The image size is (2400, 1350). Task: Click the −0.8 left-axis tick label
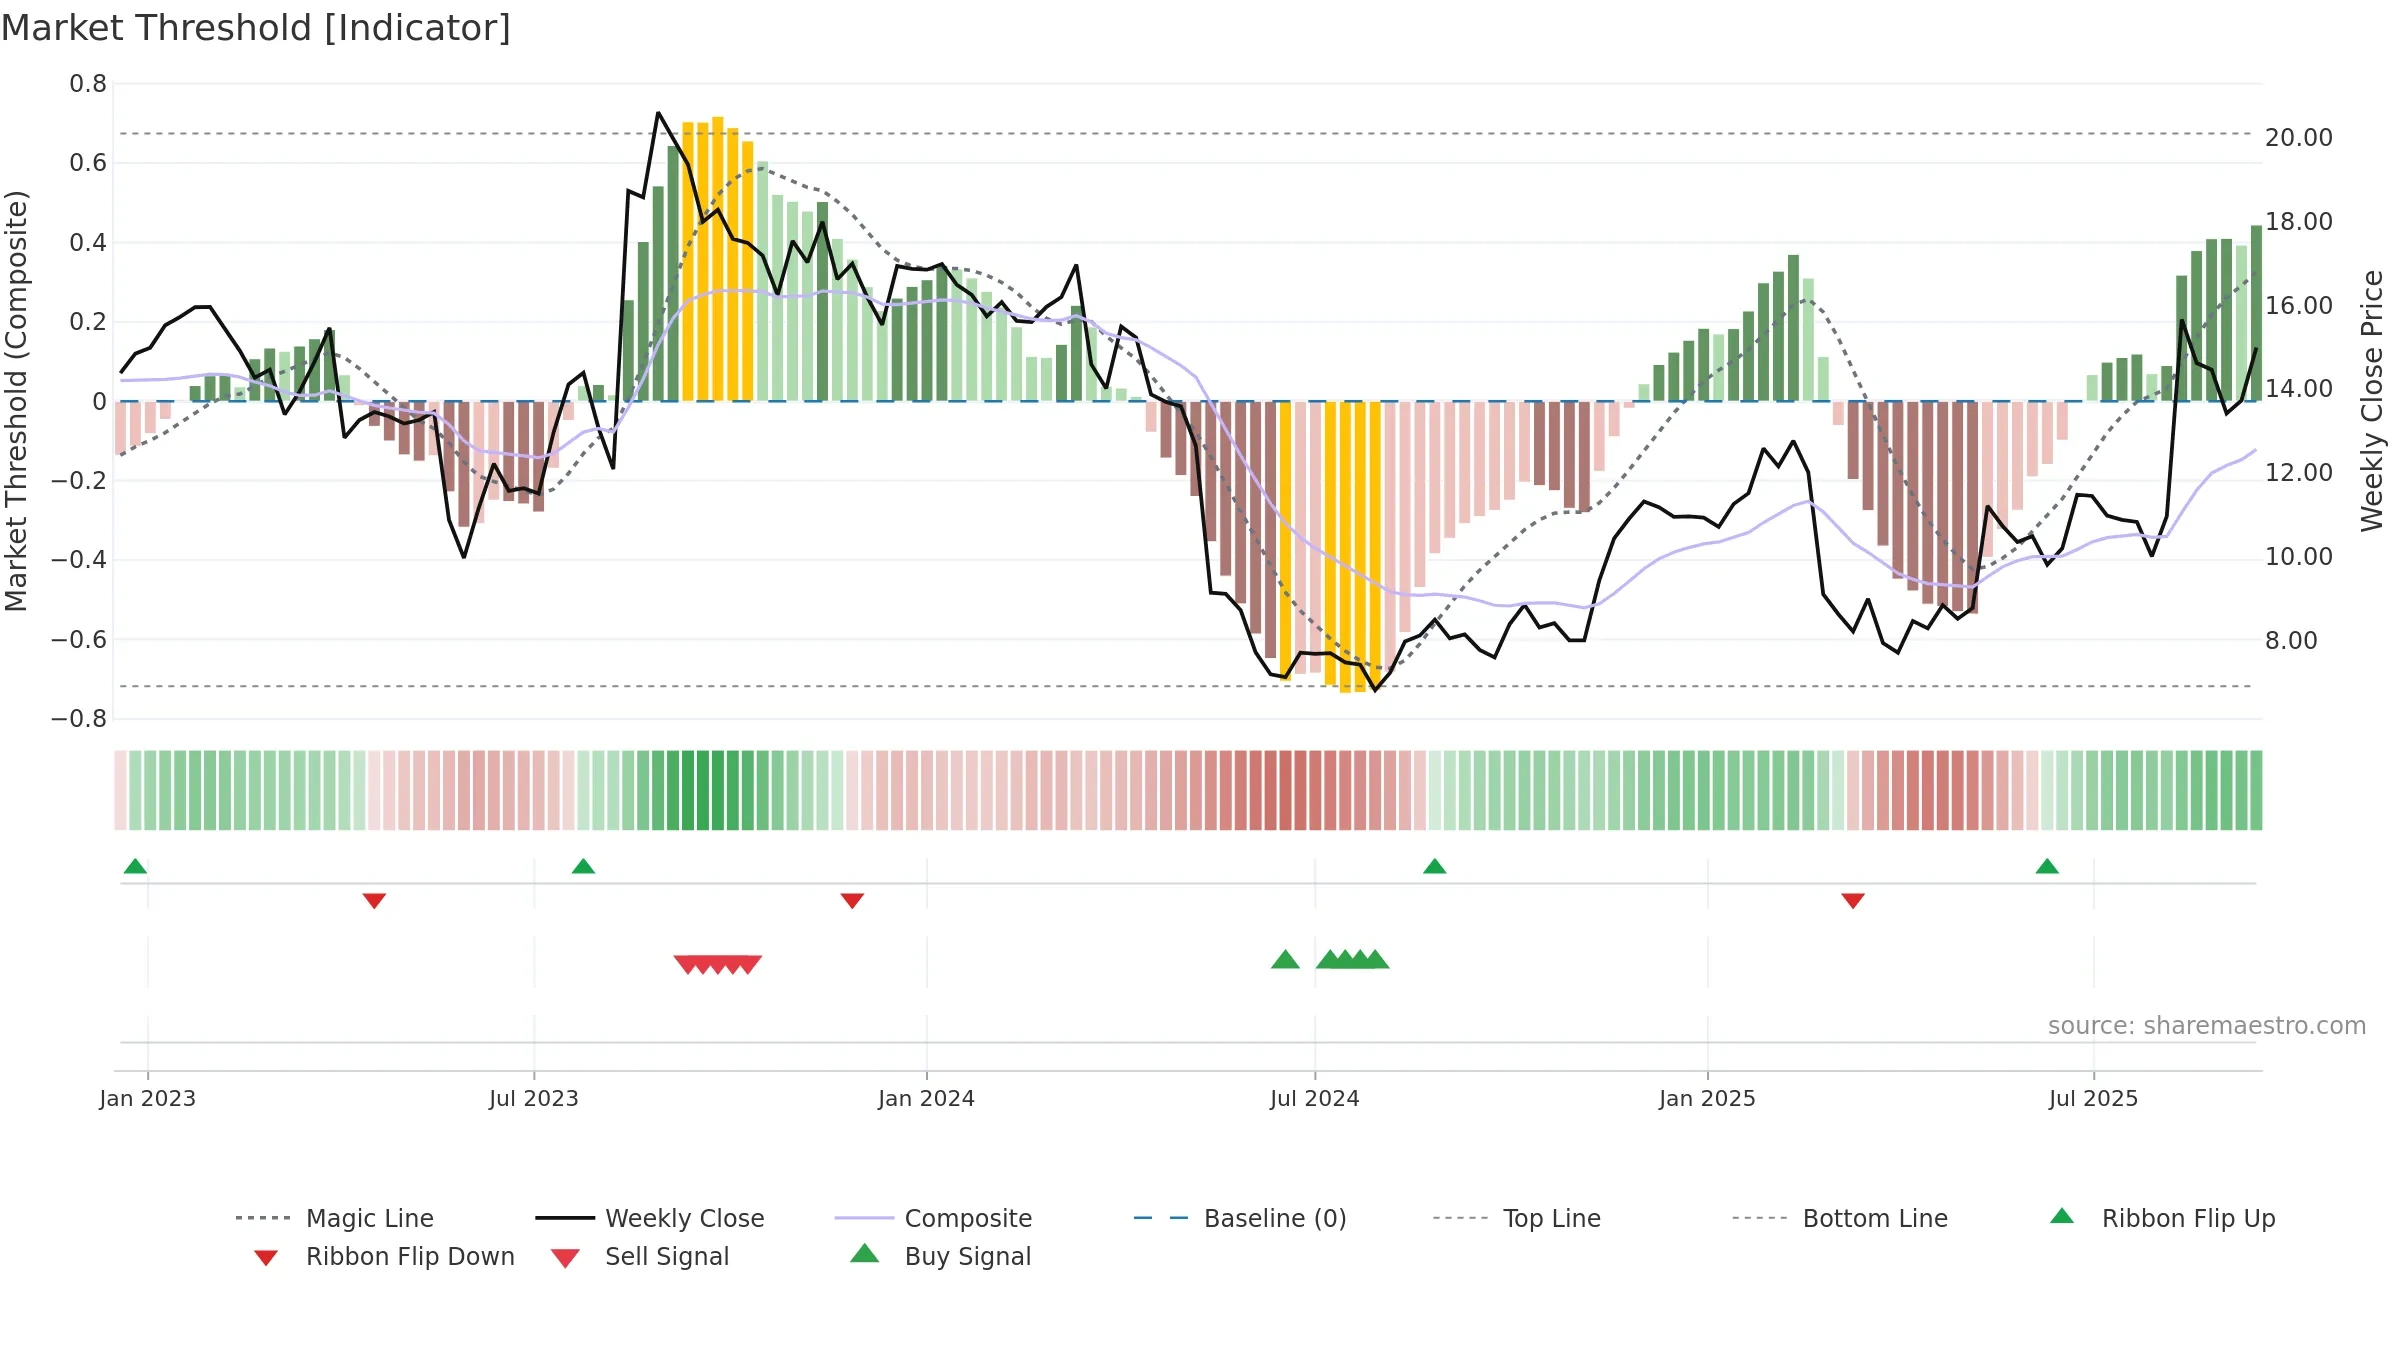coord(78,719)
